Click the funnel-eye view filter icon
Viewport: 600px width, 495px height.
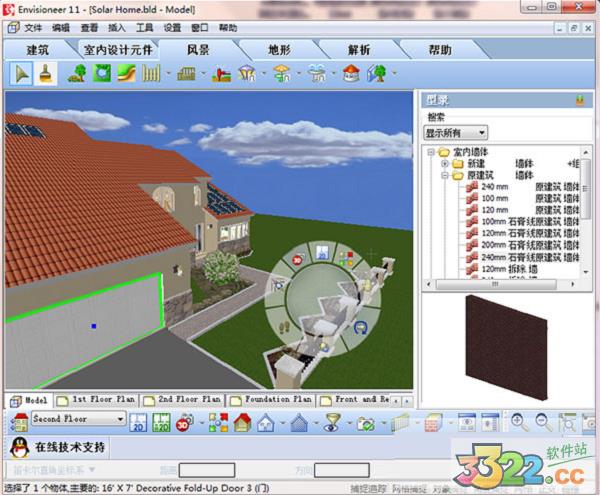[332, 423]
